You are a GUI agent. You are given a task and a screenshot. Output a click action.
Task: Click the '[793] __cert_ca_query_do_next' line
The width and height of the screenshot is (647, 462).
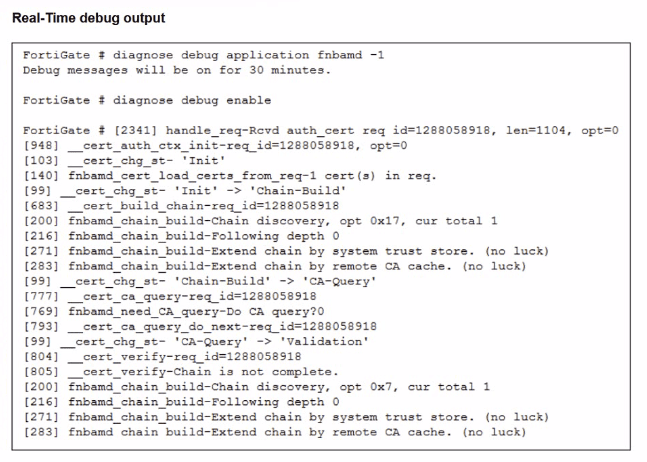(x=200, y=326)
